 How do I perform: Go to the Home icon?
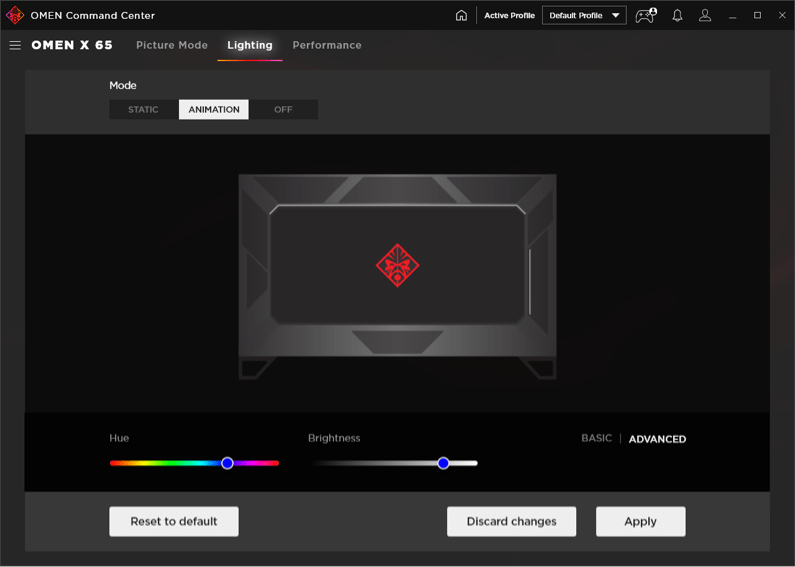click(461, 15)
